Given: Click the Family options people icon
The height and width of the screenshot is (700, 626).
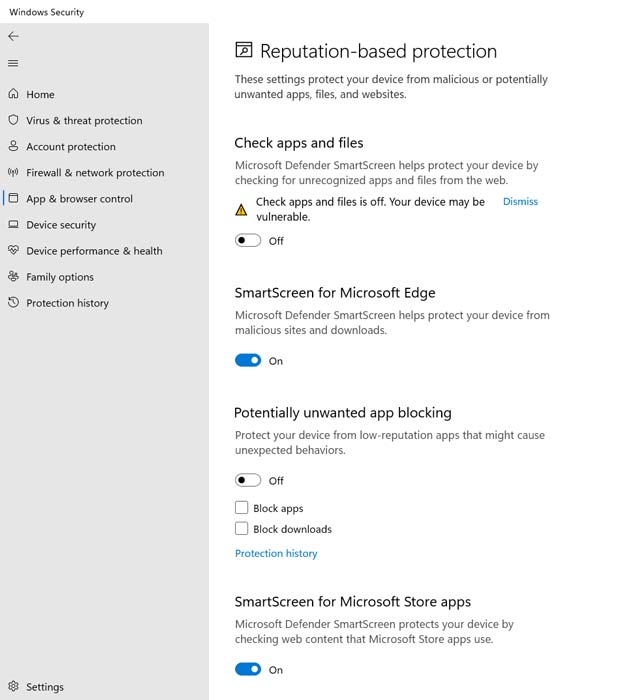Looking at the screenshot, I should [13, 276].
